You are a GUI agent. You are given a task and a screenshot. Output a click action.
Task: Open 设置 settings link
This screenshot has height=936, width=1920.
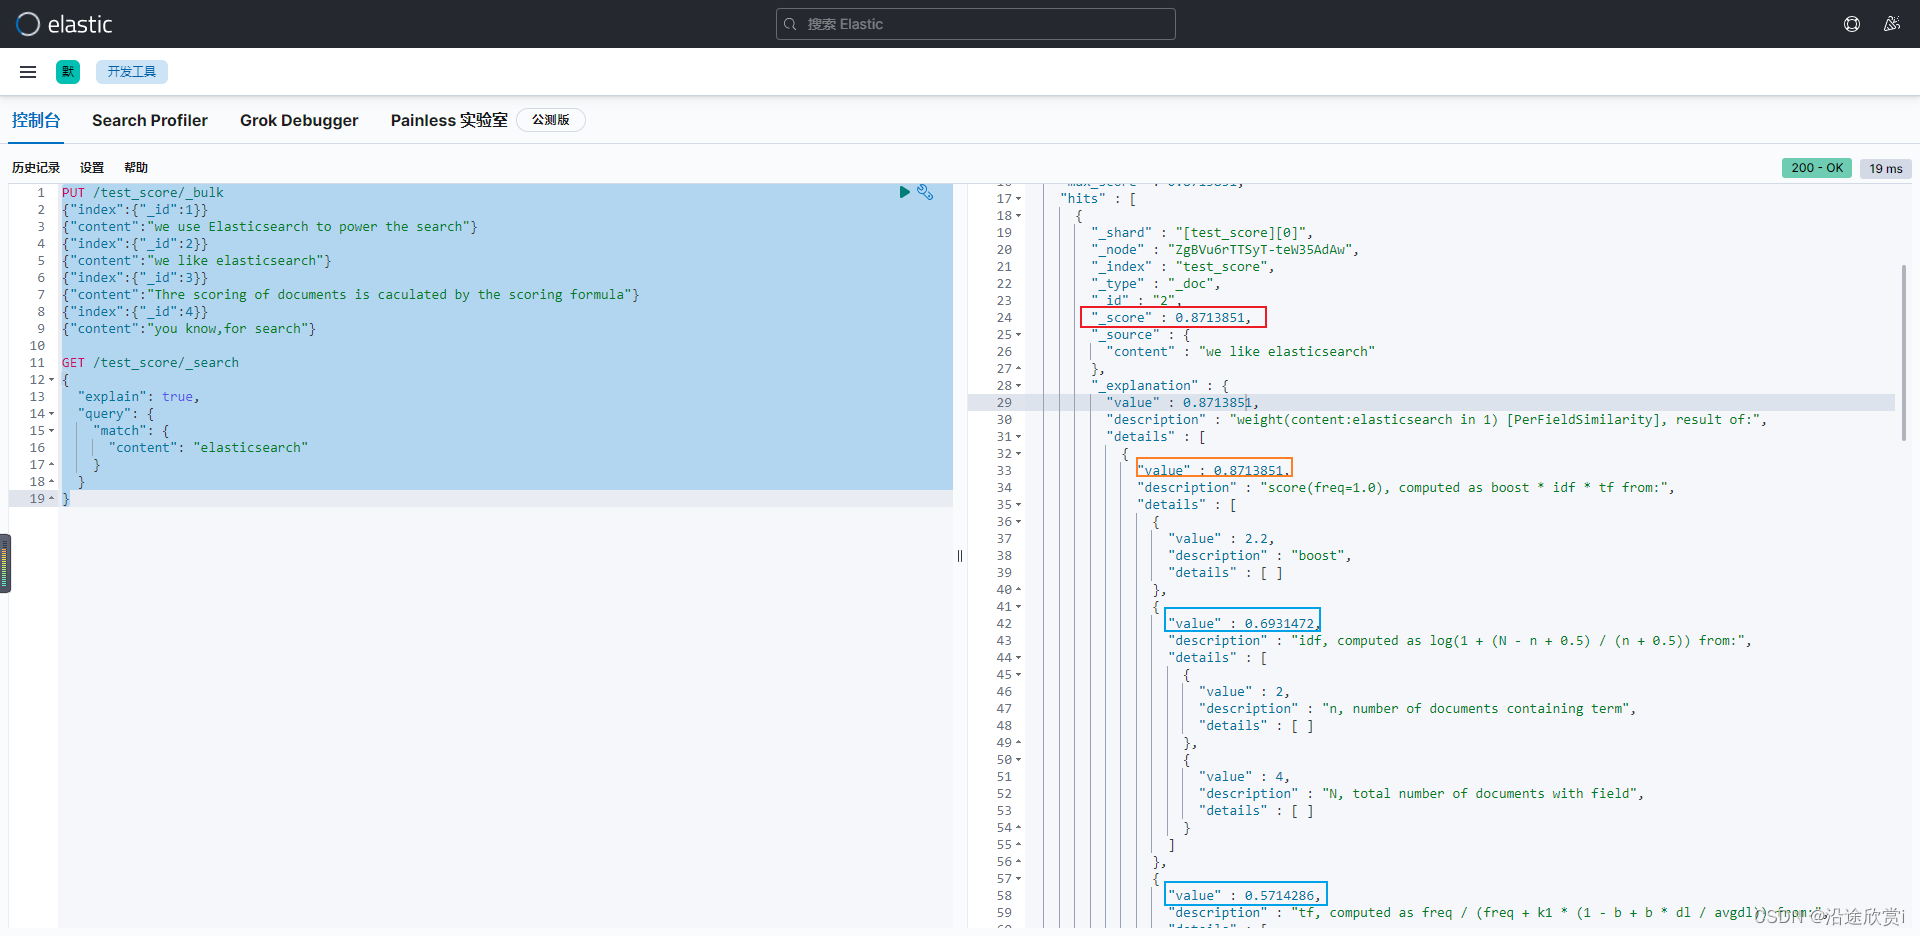92,168
